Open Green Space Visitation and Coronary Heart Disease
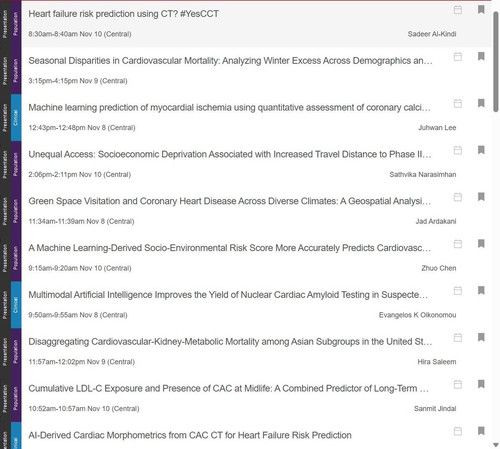 (230, 201)
